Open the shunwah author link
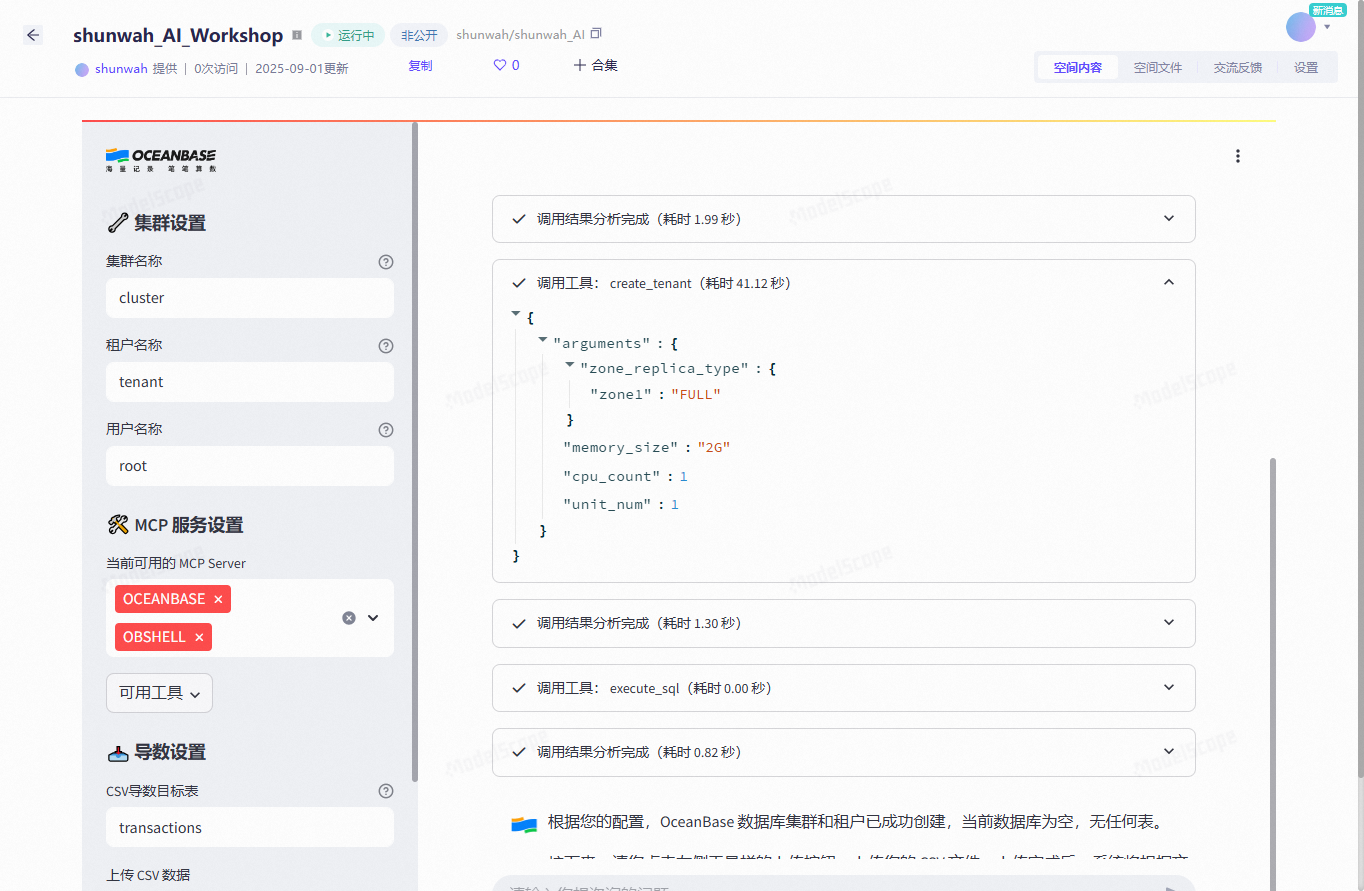 [121, 69]
